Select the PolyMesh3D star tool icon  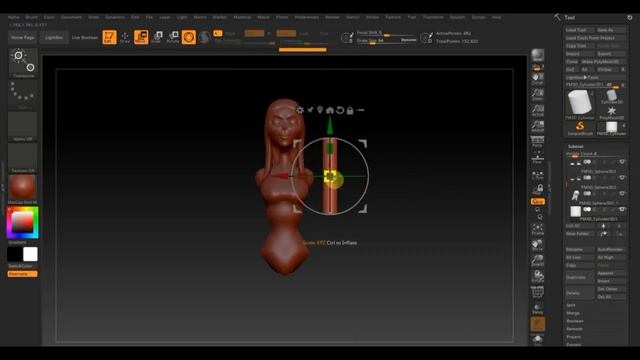click(611, 113)
